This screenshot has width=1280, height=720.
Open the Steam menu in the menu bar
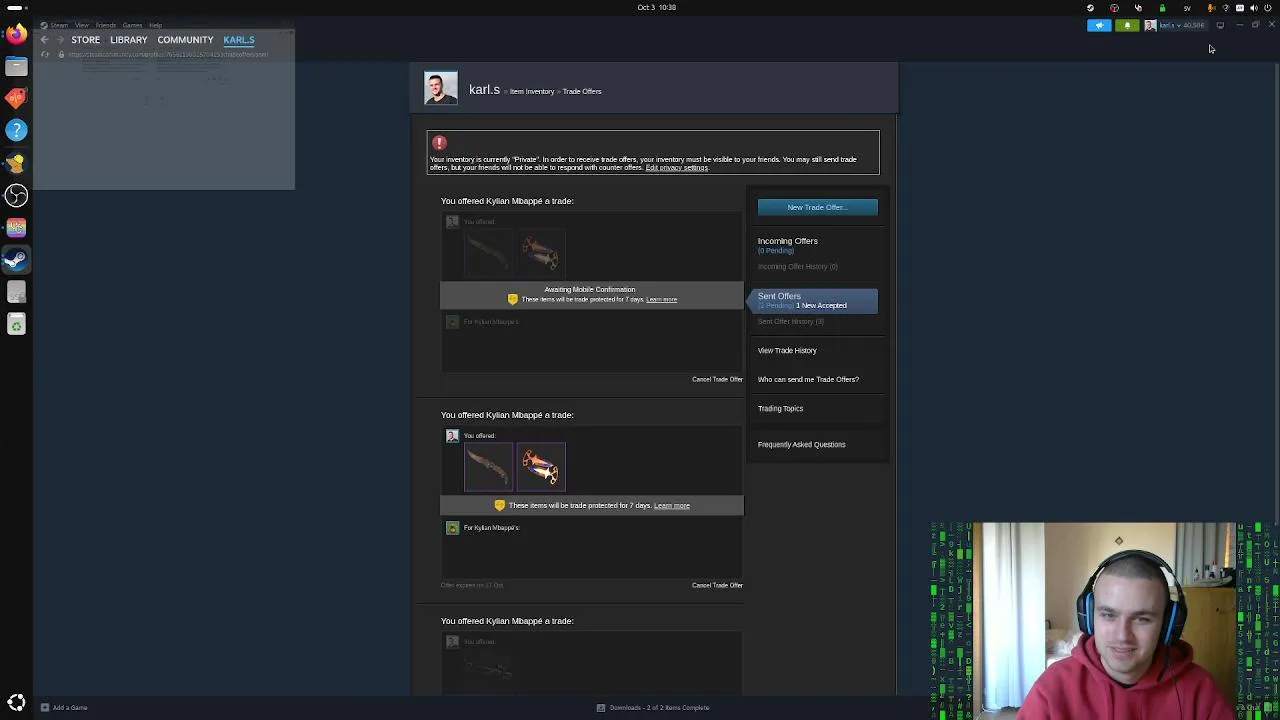point(59,25)
